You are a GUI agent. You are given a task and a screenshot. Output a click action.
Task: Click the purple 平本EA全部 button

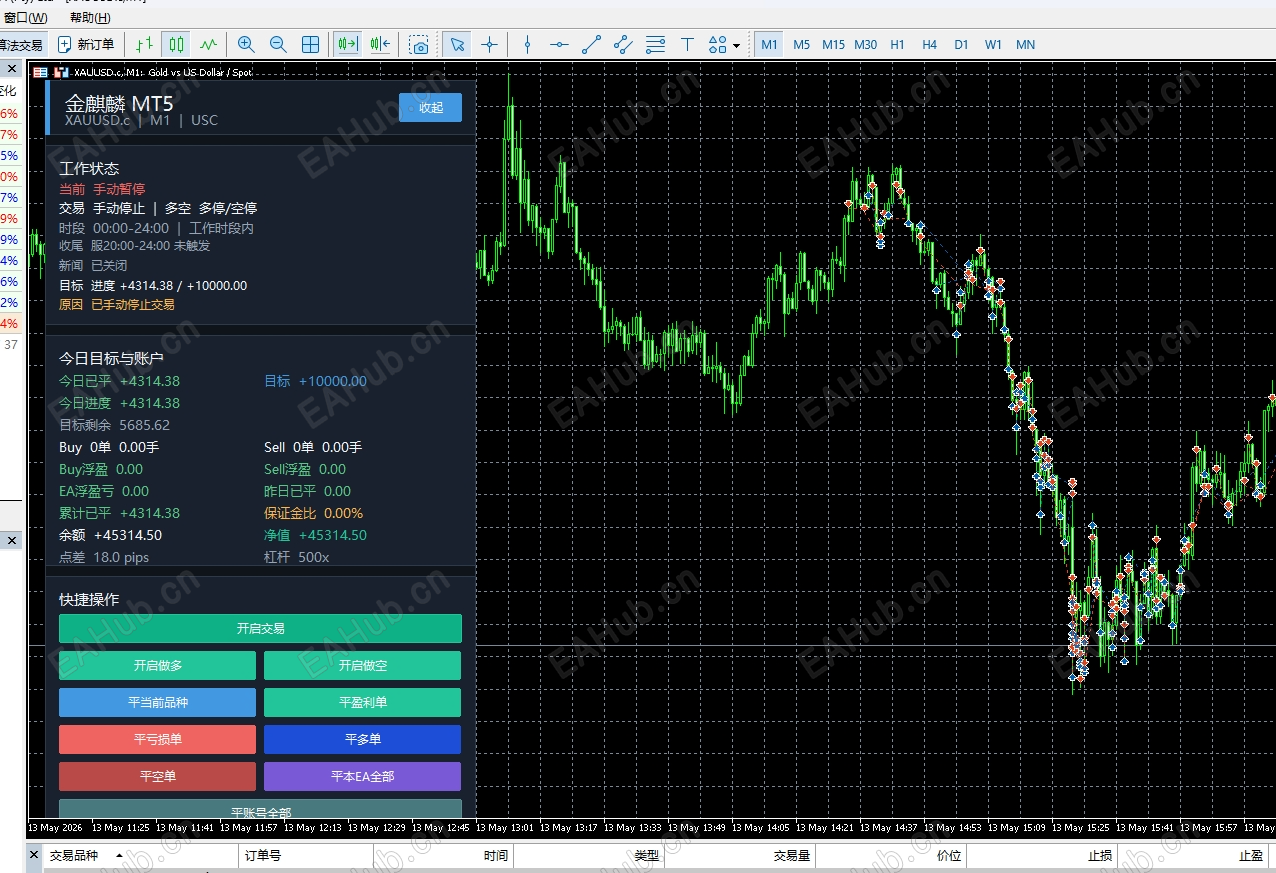pos(362,776)
